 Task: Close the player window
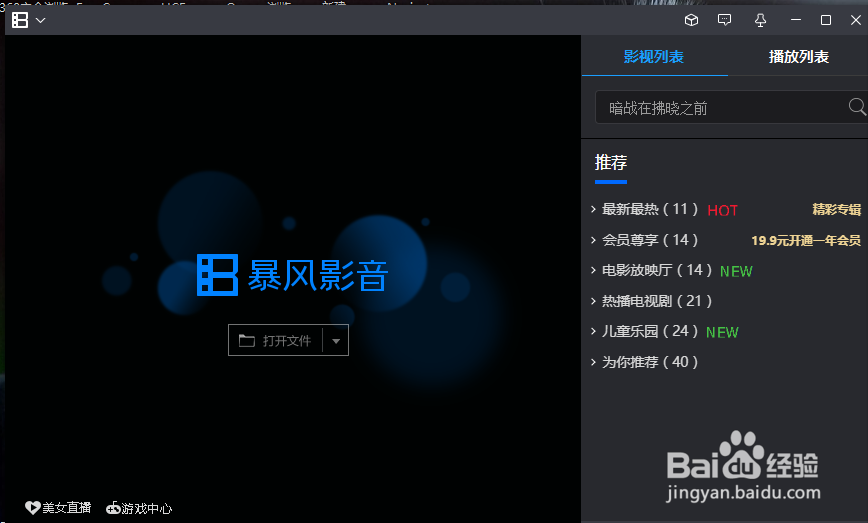point(856,20)
